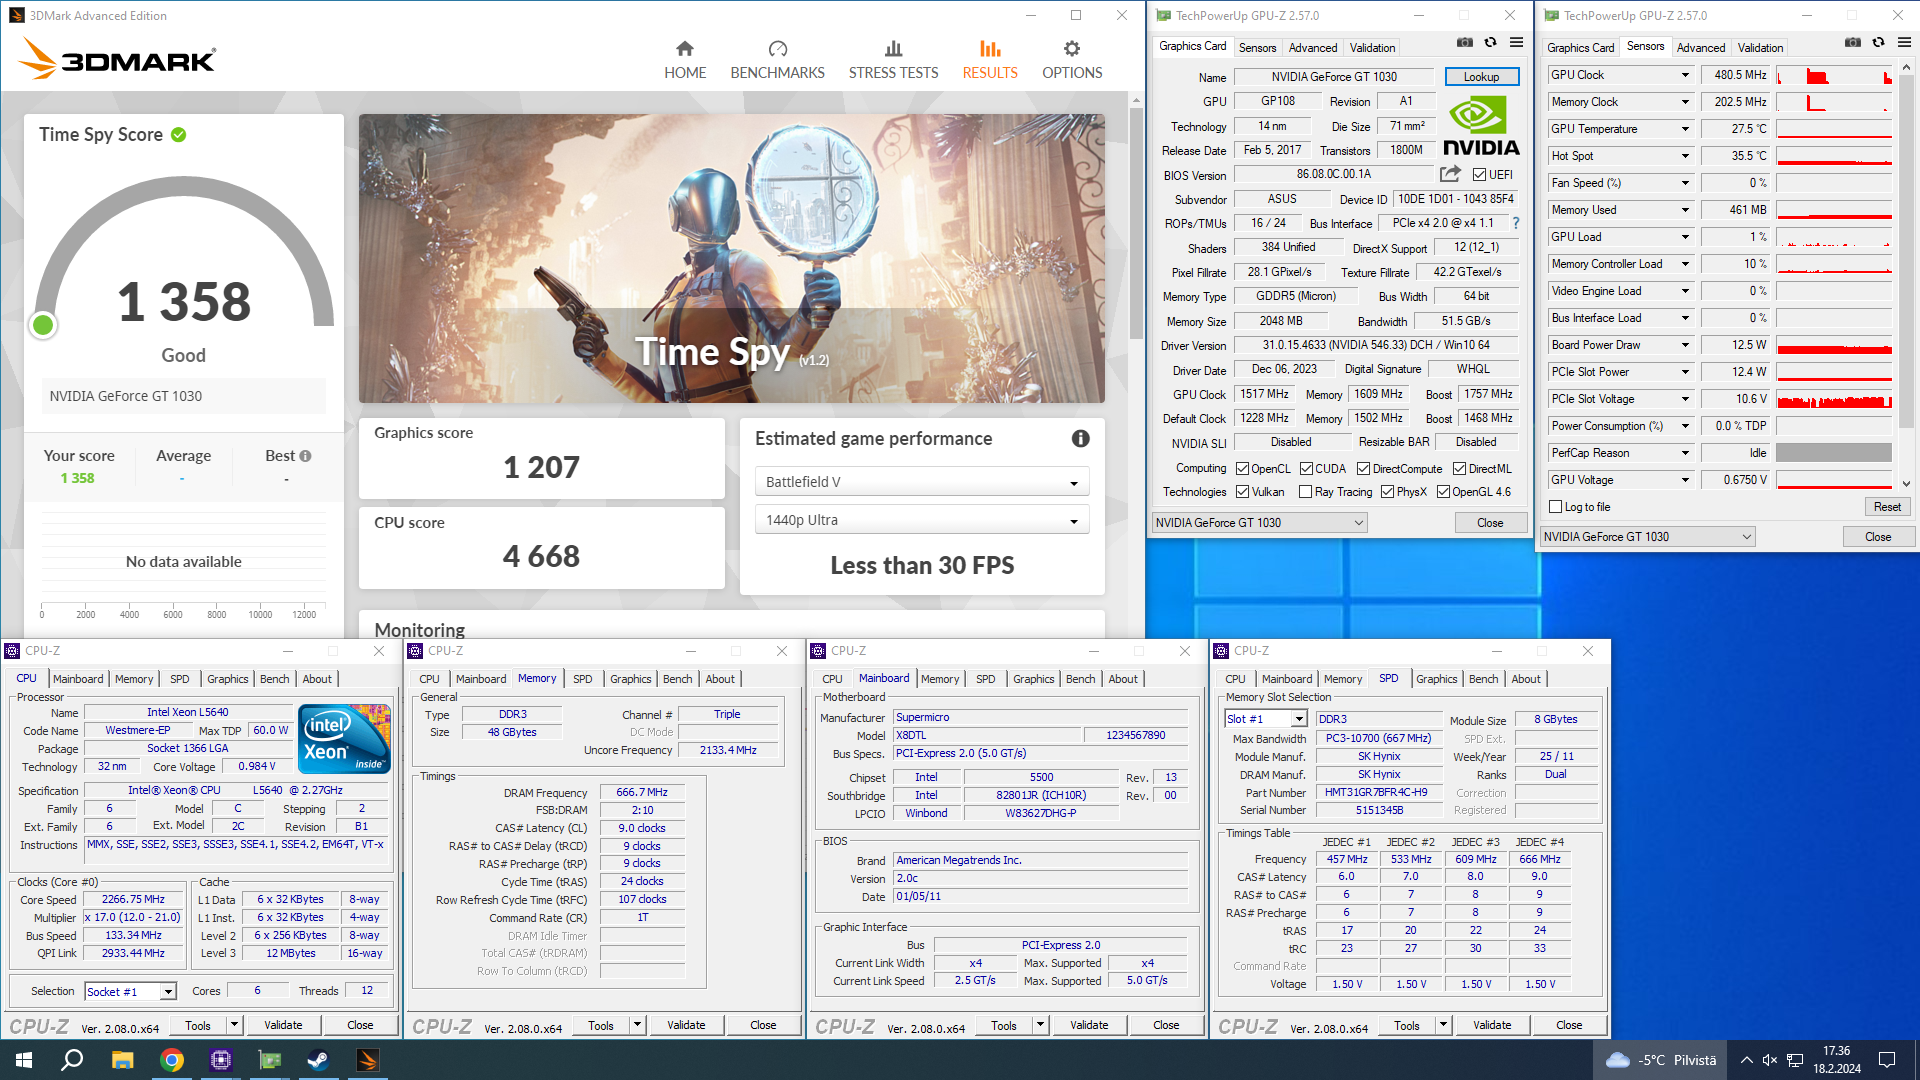
Task: Open File Explorer from taskbar
Action: pyautogui.click(x=122, y=1060)
